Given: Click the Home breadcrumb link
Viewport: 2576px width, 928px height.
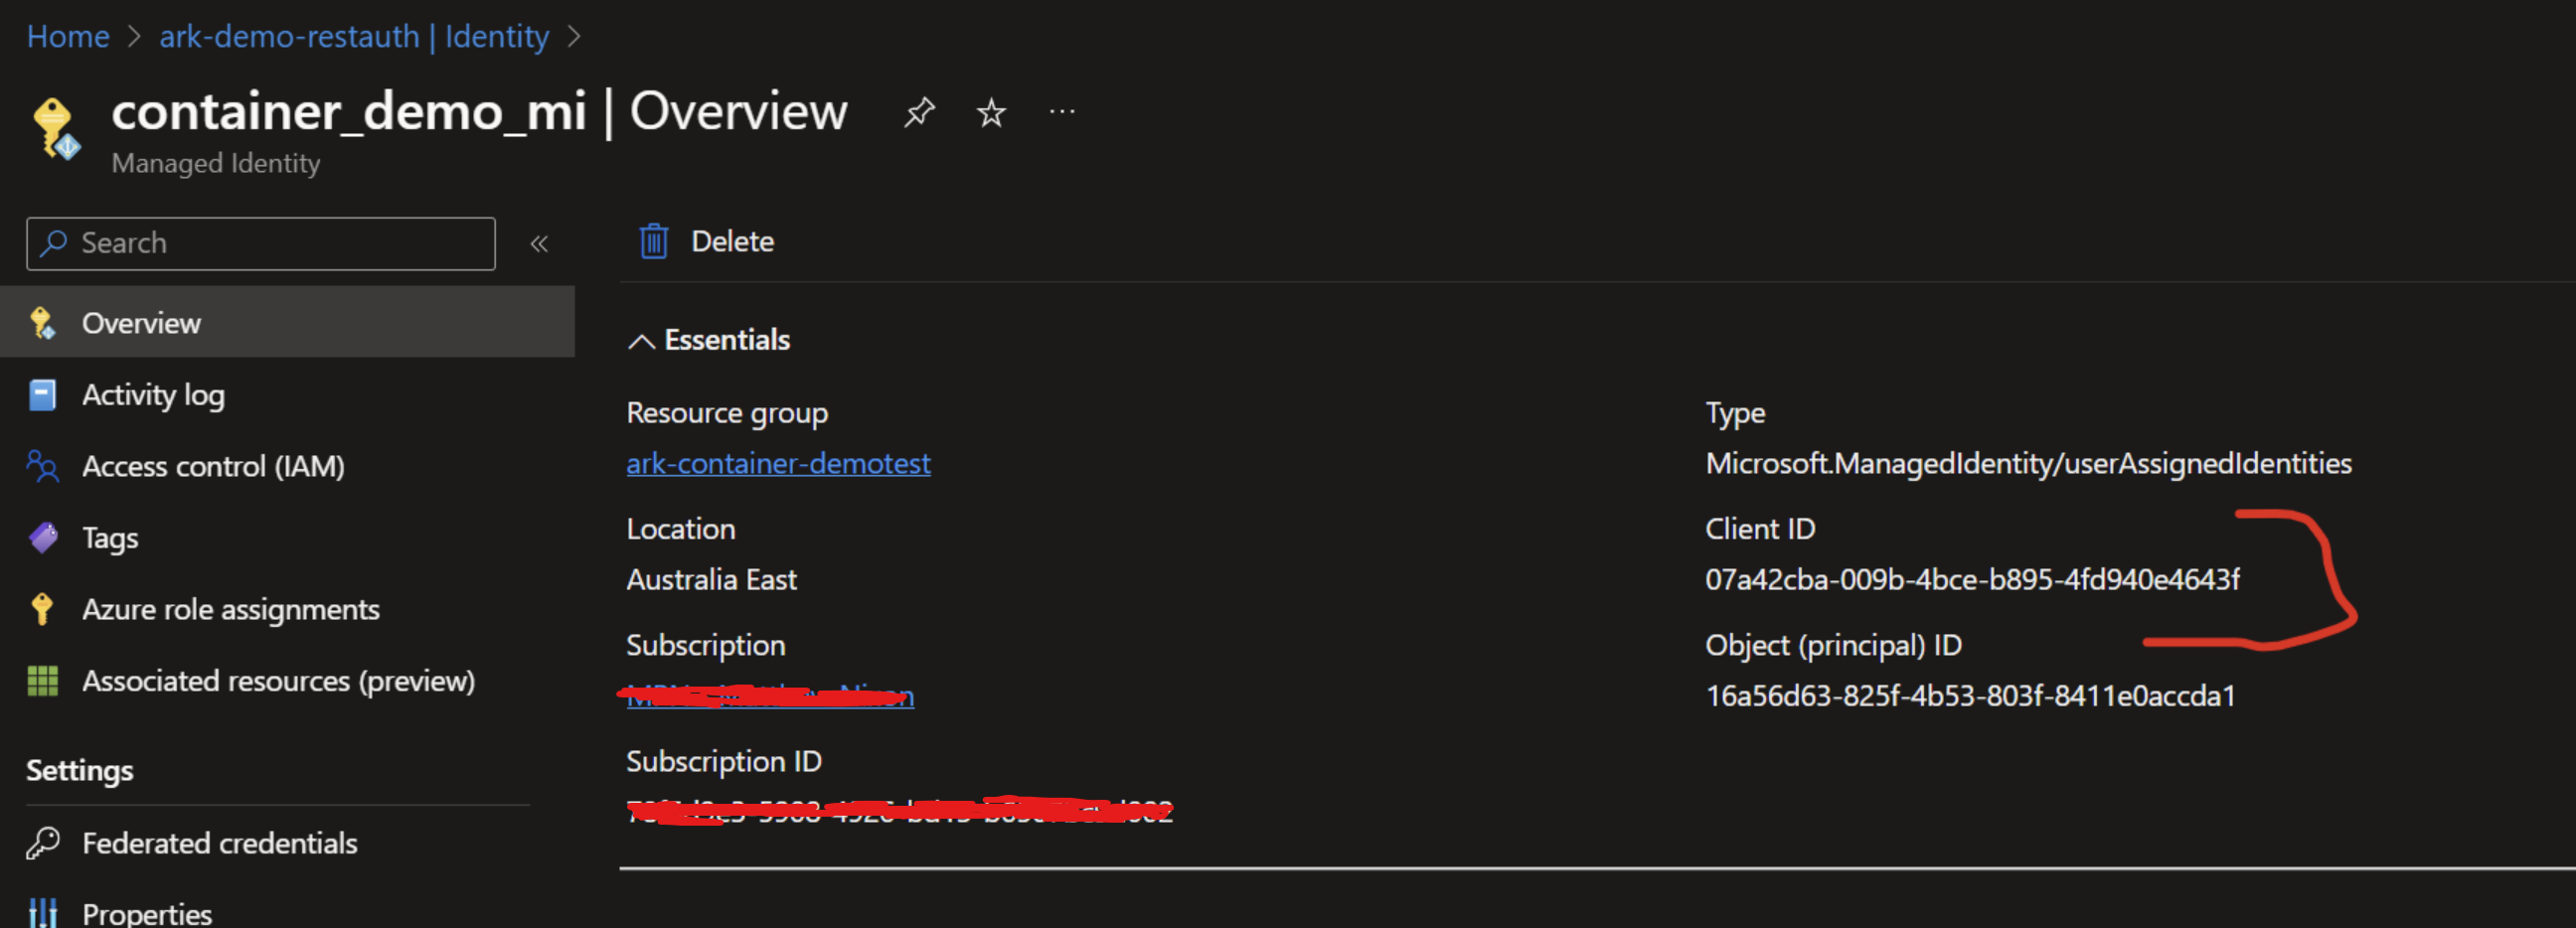Looking at the screenshot, I should (x=68, y=36).
